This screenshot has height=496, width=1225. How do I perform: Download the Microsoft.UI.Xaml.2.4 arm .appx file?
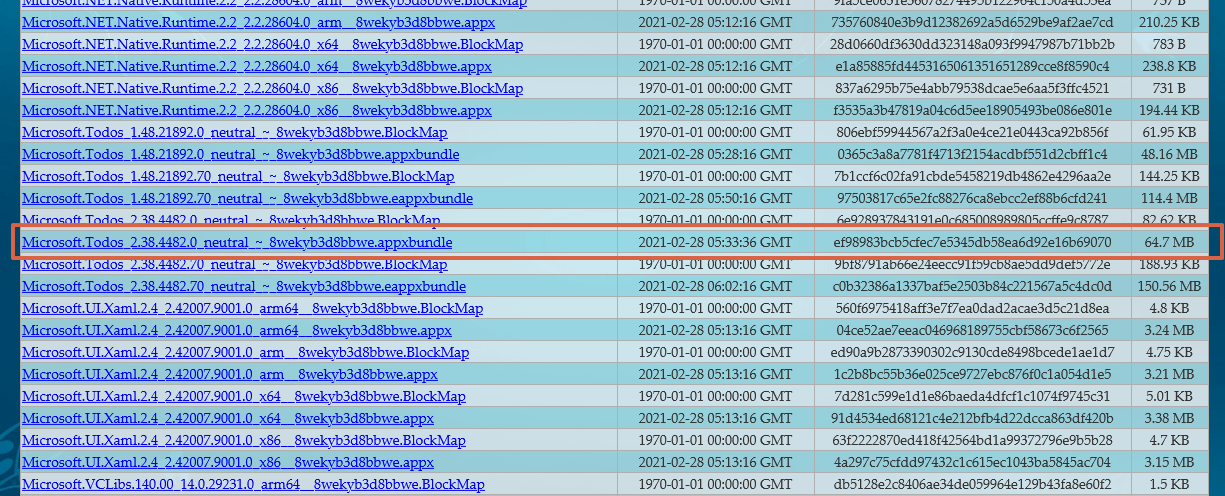coord(230,374)
